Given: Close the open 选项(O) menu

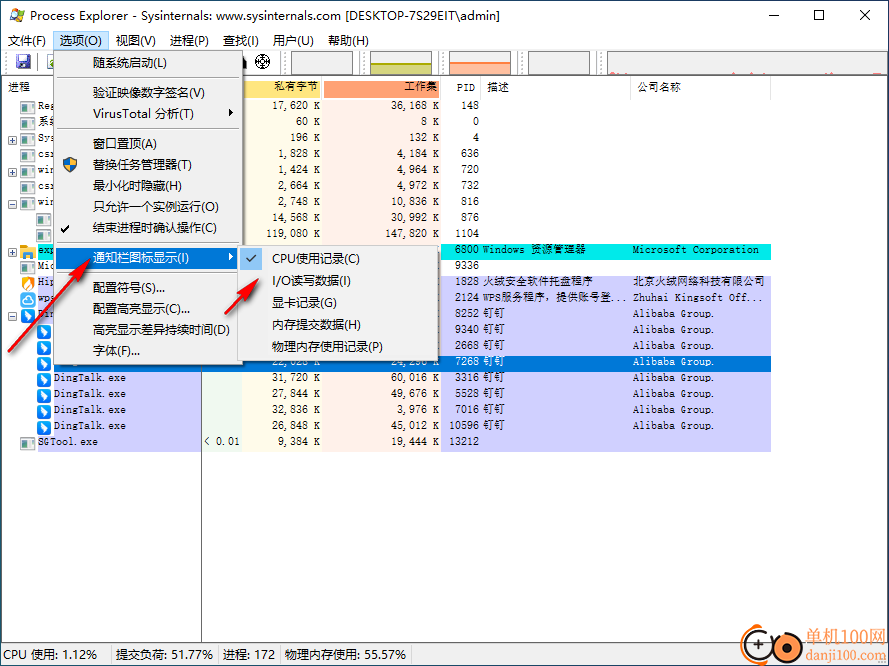Looking at the screenshot, I should tap(81, 41).
